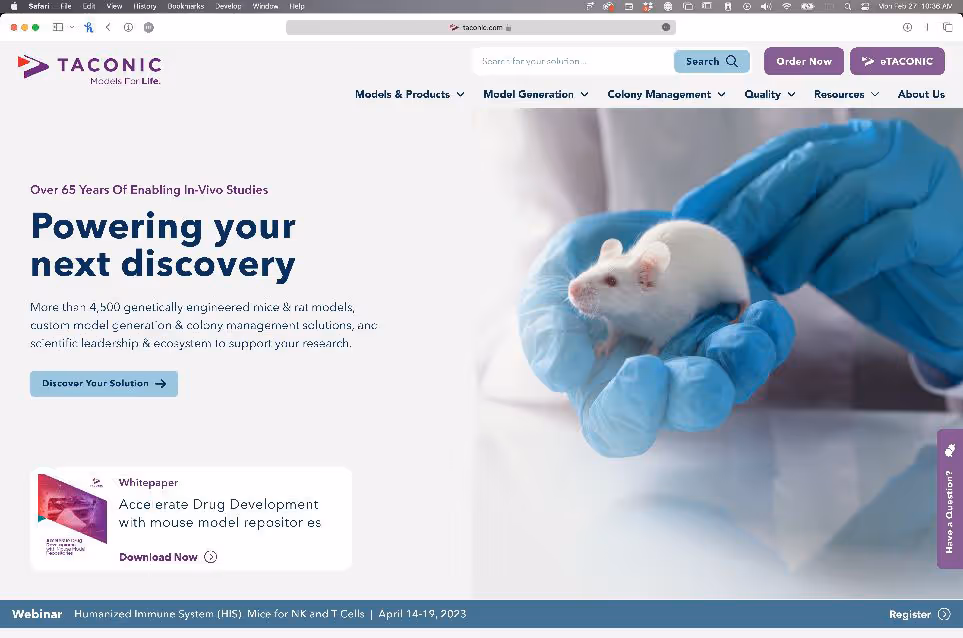Click the Register arrow circle icon
Screen dimensions: 963x638
(x=945, y=614)
